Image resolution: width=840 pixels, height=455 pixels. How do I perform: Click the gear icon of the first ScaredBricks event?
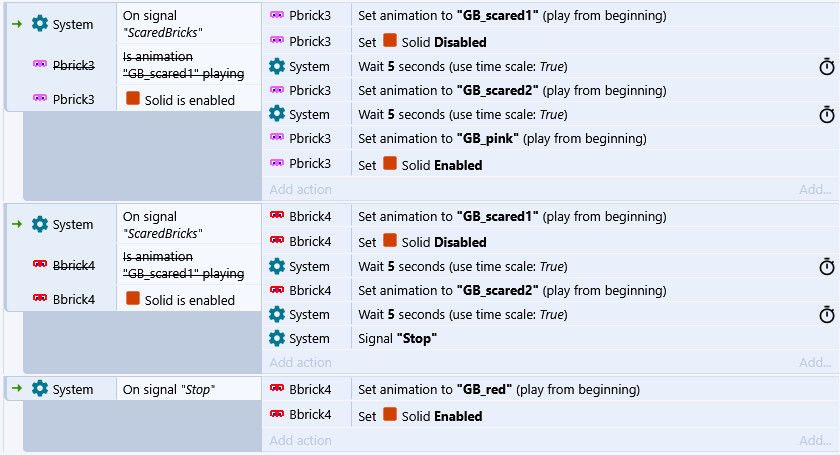(40, 24)
